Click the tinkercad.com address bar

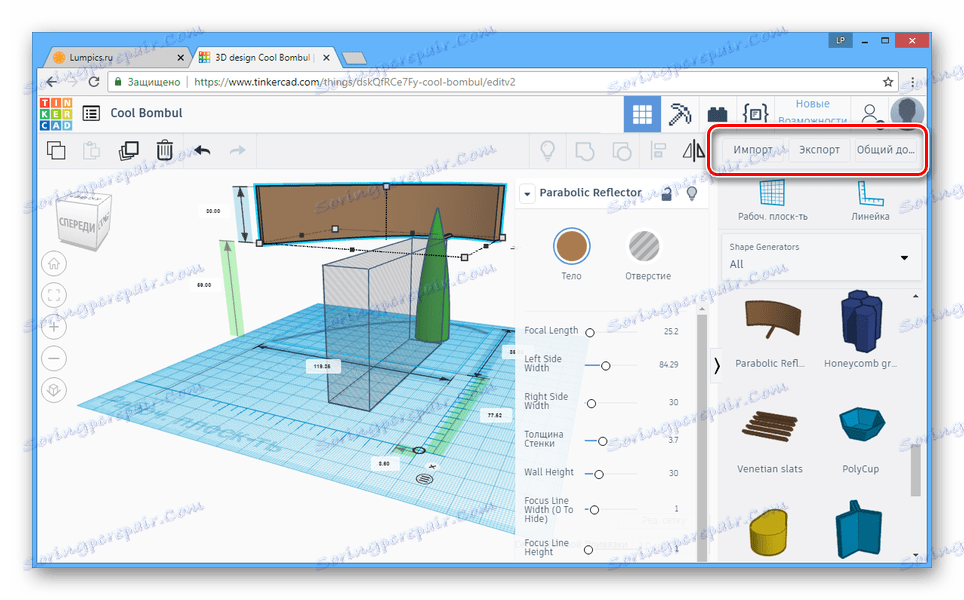[503, 82]
